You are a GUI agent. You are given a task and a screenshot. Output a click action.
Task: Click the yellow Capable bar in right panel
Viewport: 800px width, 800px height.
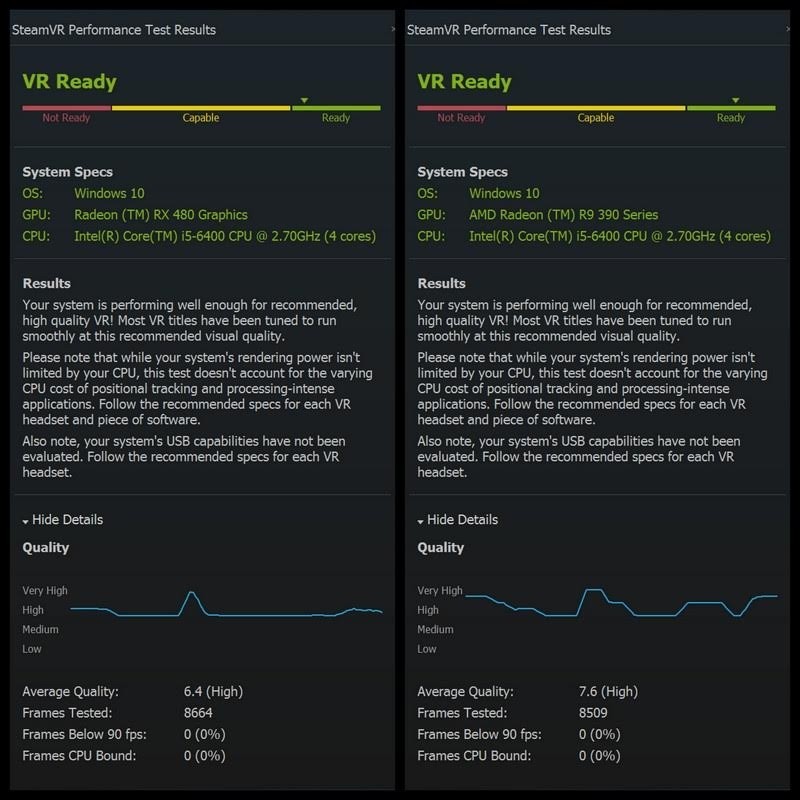[596, 108]
